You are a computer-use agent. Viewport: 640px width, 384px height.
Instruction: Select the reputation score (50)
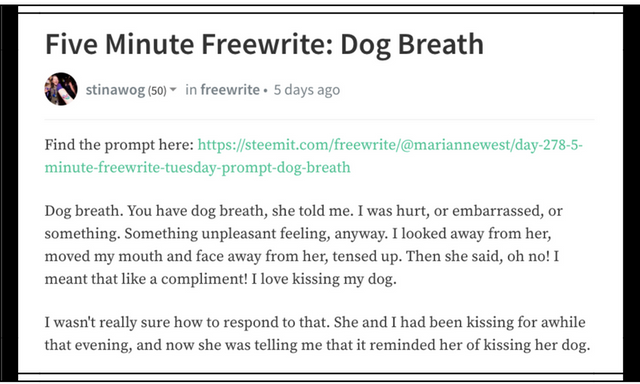157,90
